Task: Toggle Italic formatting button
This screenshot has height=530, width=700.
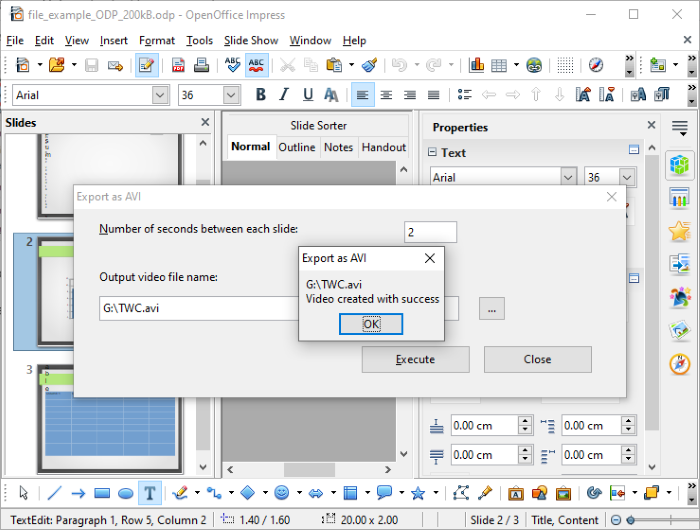Action: [284, 95]
